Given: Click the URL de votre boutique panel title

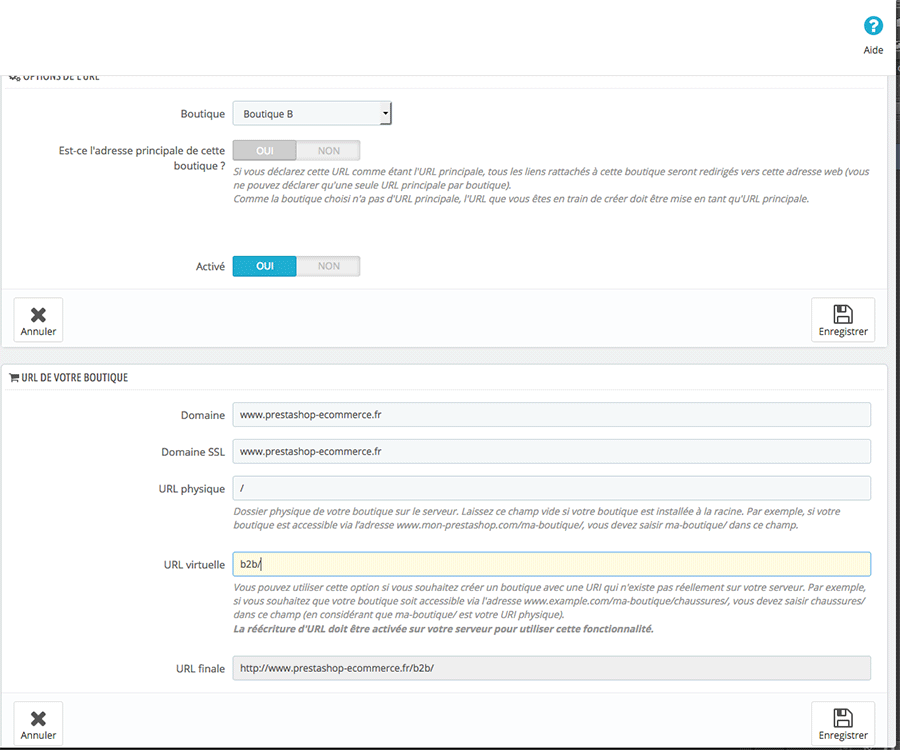Looking at the screenshot, I should [x=74, y=378].
